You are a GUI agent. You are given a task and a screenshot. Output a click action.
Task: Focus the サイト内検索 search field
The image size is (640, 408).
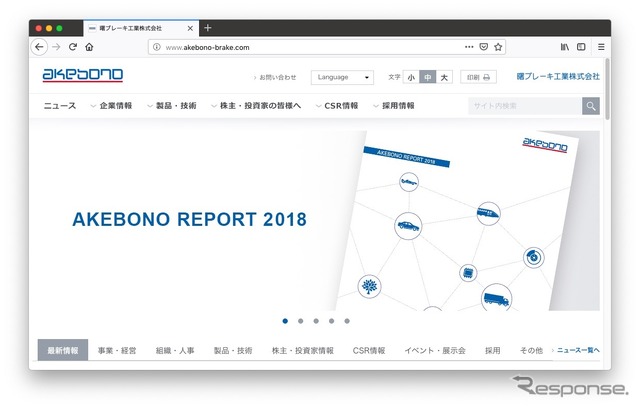(525, 106)
